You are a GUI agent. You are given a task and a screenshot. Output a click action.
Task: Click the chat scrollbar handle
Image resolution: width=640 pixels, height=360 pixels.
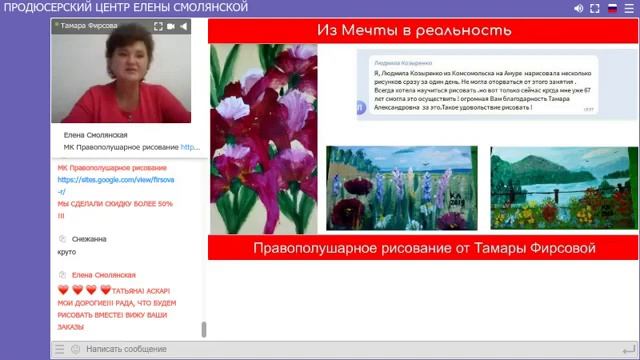point(204,329)
